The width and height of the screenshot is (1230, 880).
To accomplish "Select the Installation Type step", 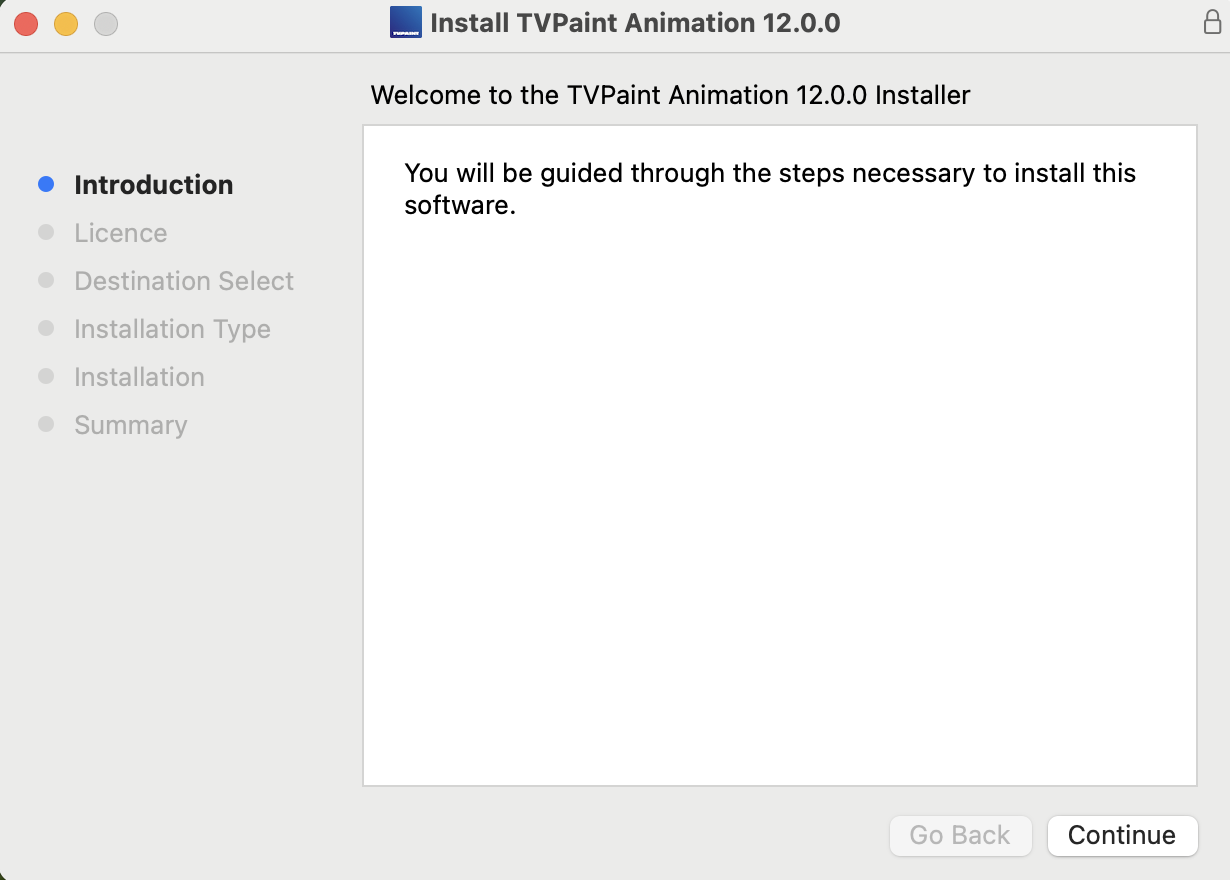I will tap(171, 329).
